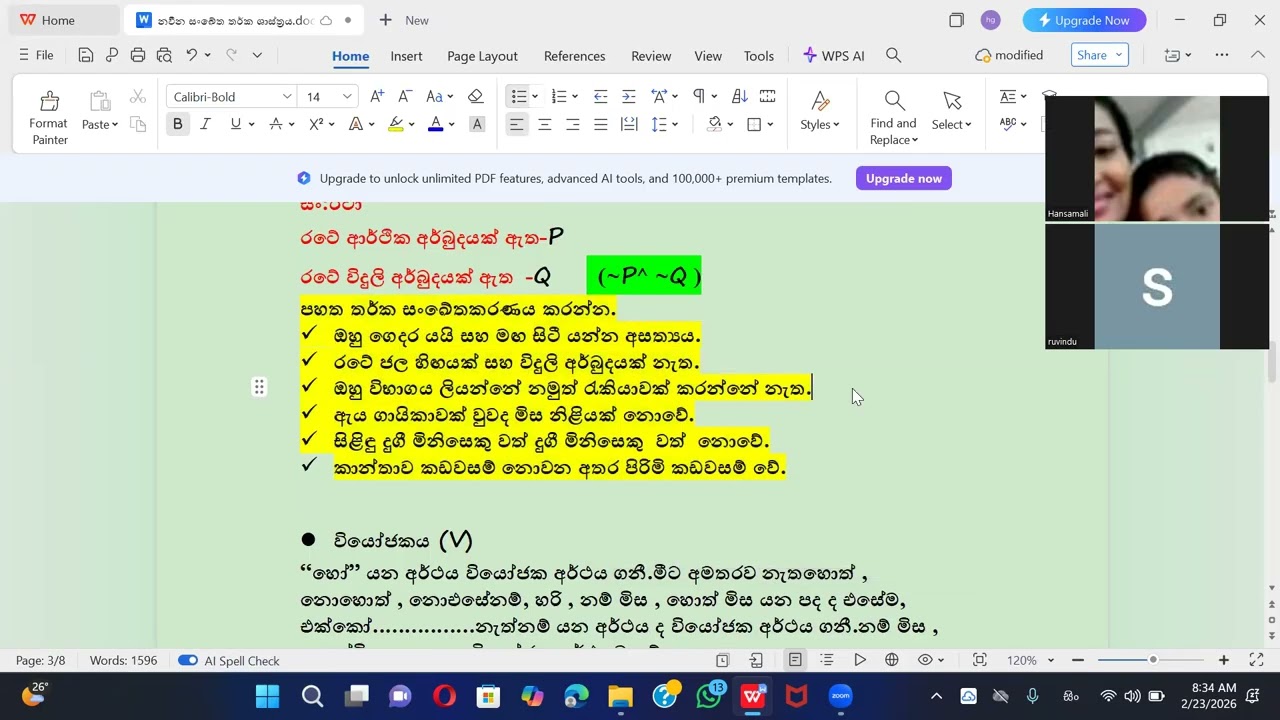
Task: Toggle Strikethrough formatting
Action: click(276, 124)
